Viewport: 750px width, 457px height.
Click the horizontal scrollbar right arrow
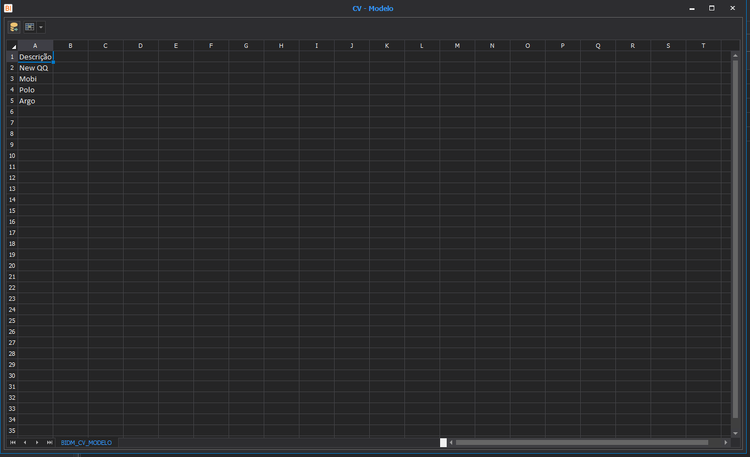(x=726, y=443)
